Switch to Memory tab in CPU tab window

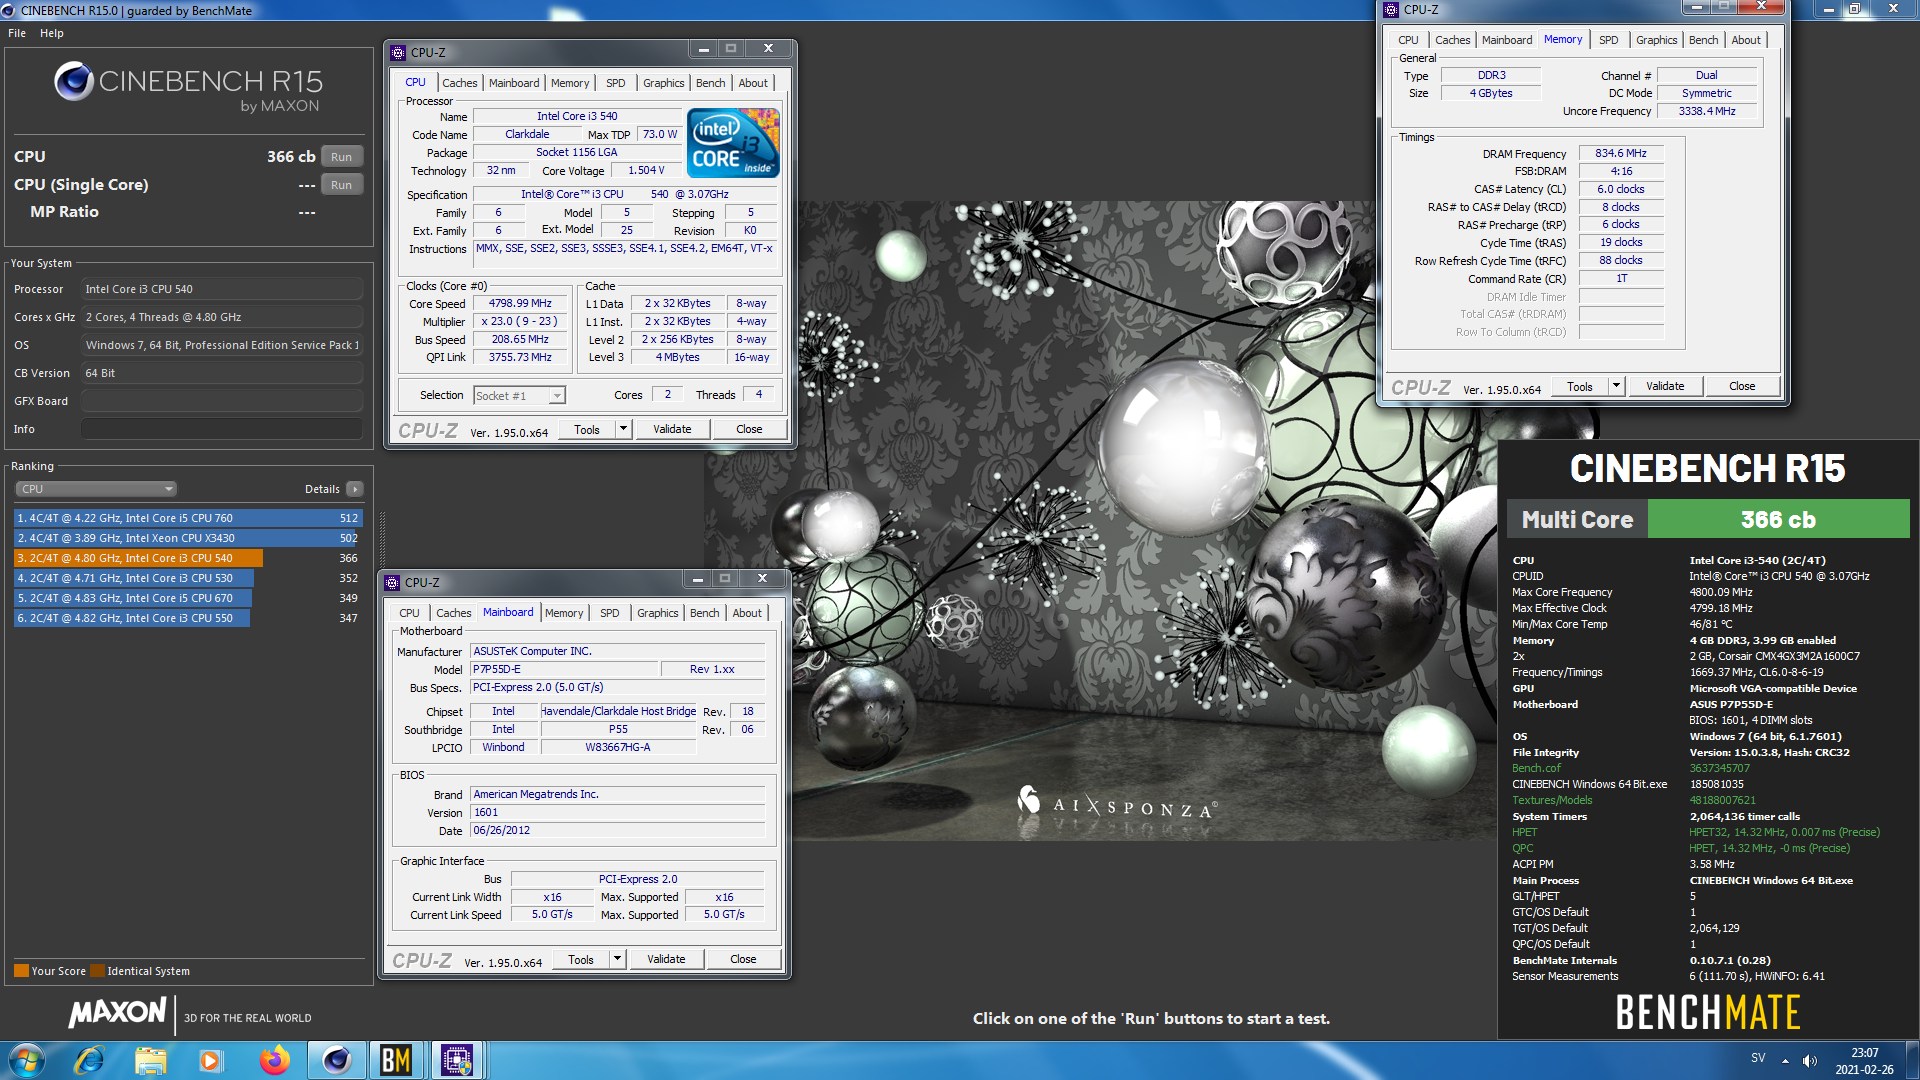pos(570,83)
